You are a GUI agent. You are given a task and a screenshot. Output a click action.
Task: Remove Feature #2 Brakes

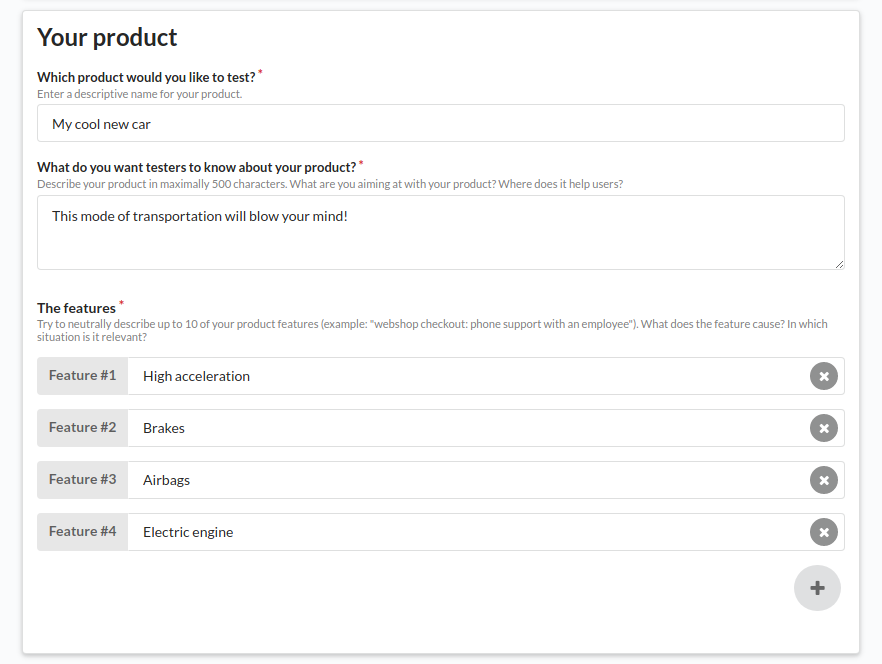(x=824, y=428)
